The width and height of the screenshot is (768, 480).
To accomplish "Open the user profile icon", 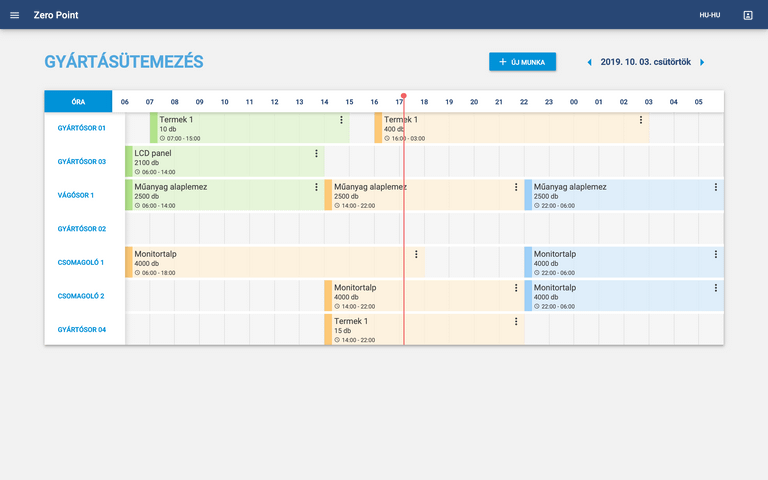I will click(747, 15).
